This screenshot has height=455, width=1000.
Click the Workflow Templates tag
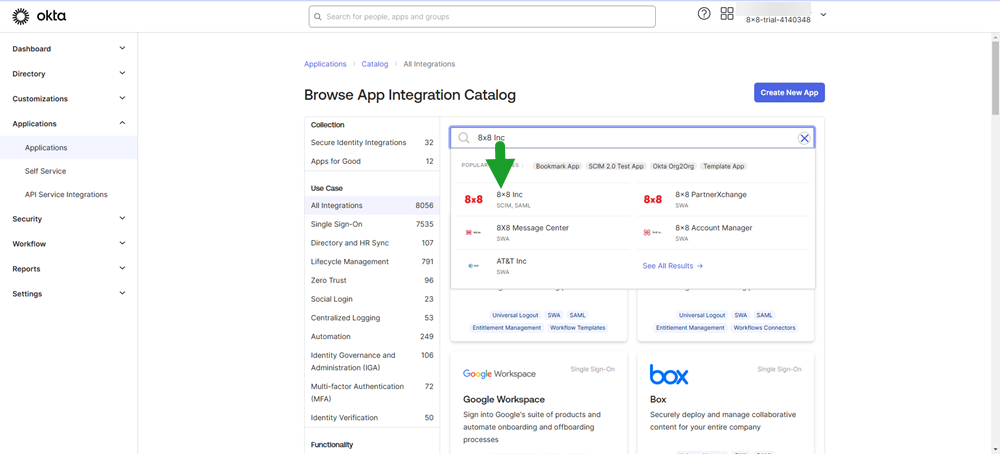(x=578, y=327)
